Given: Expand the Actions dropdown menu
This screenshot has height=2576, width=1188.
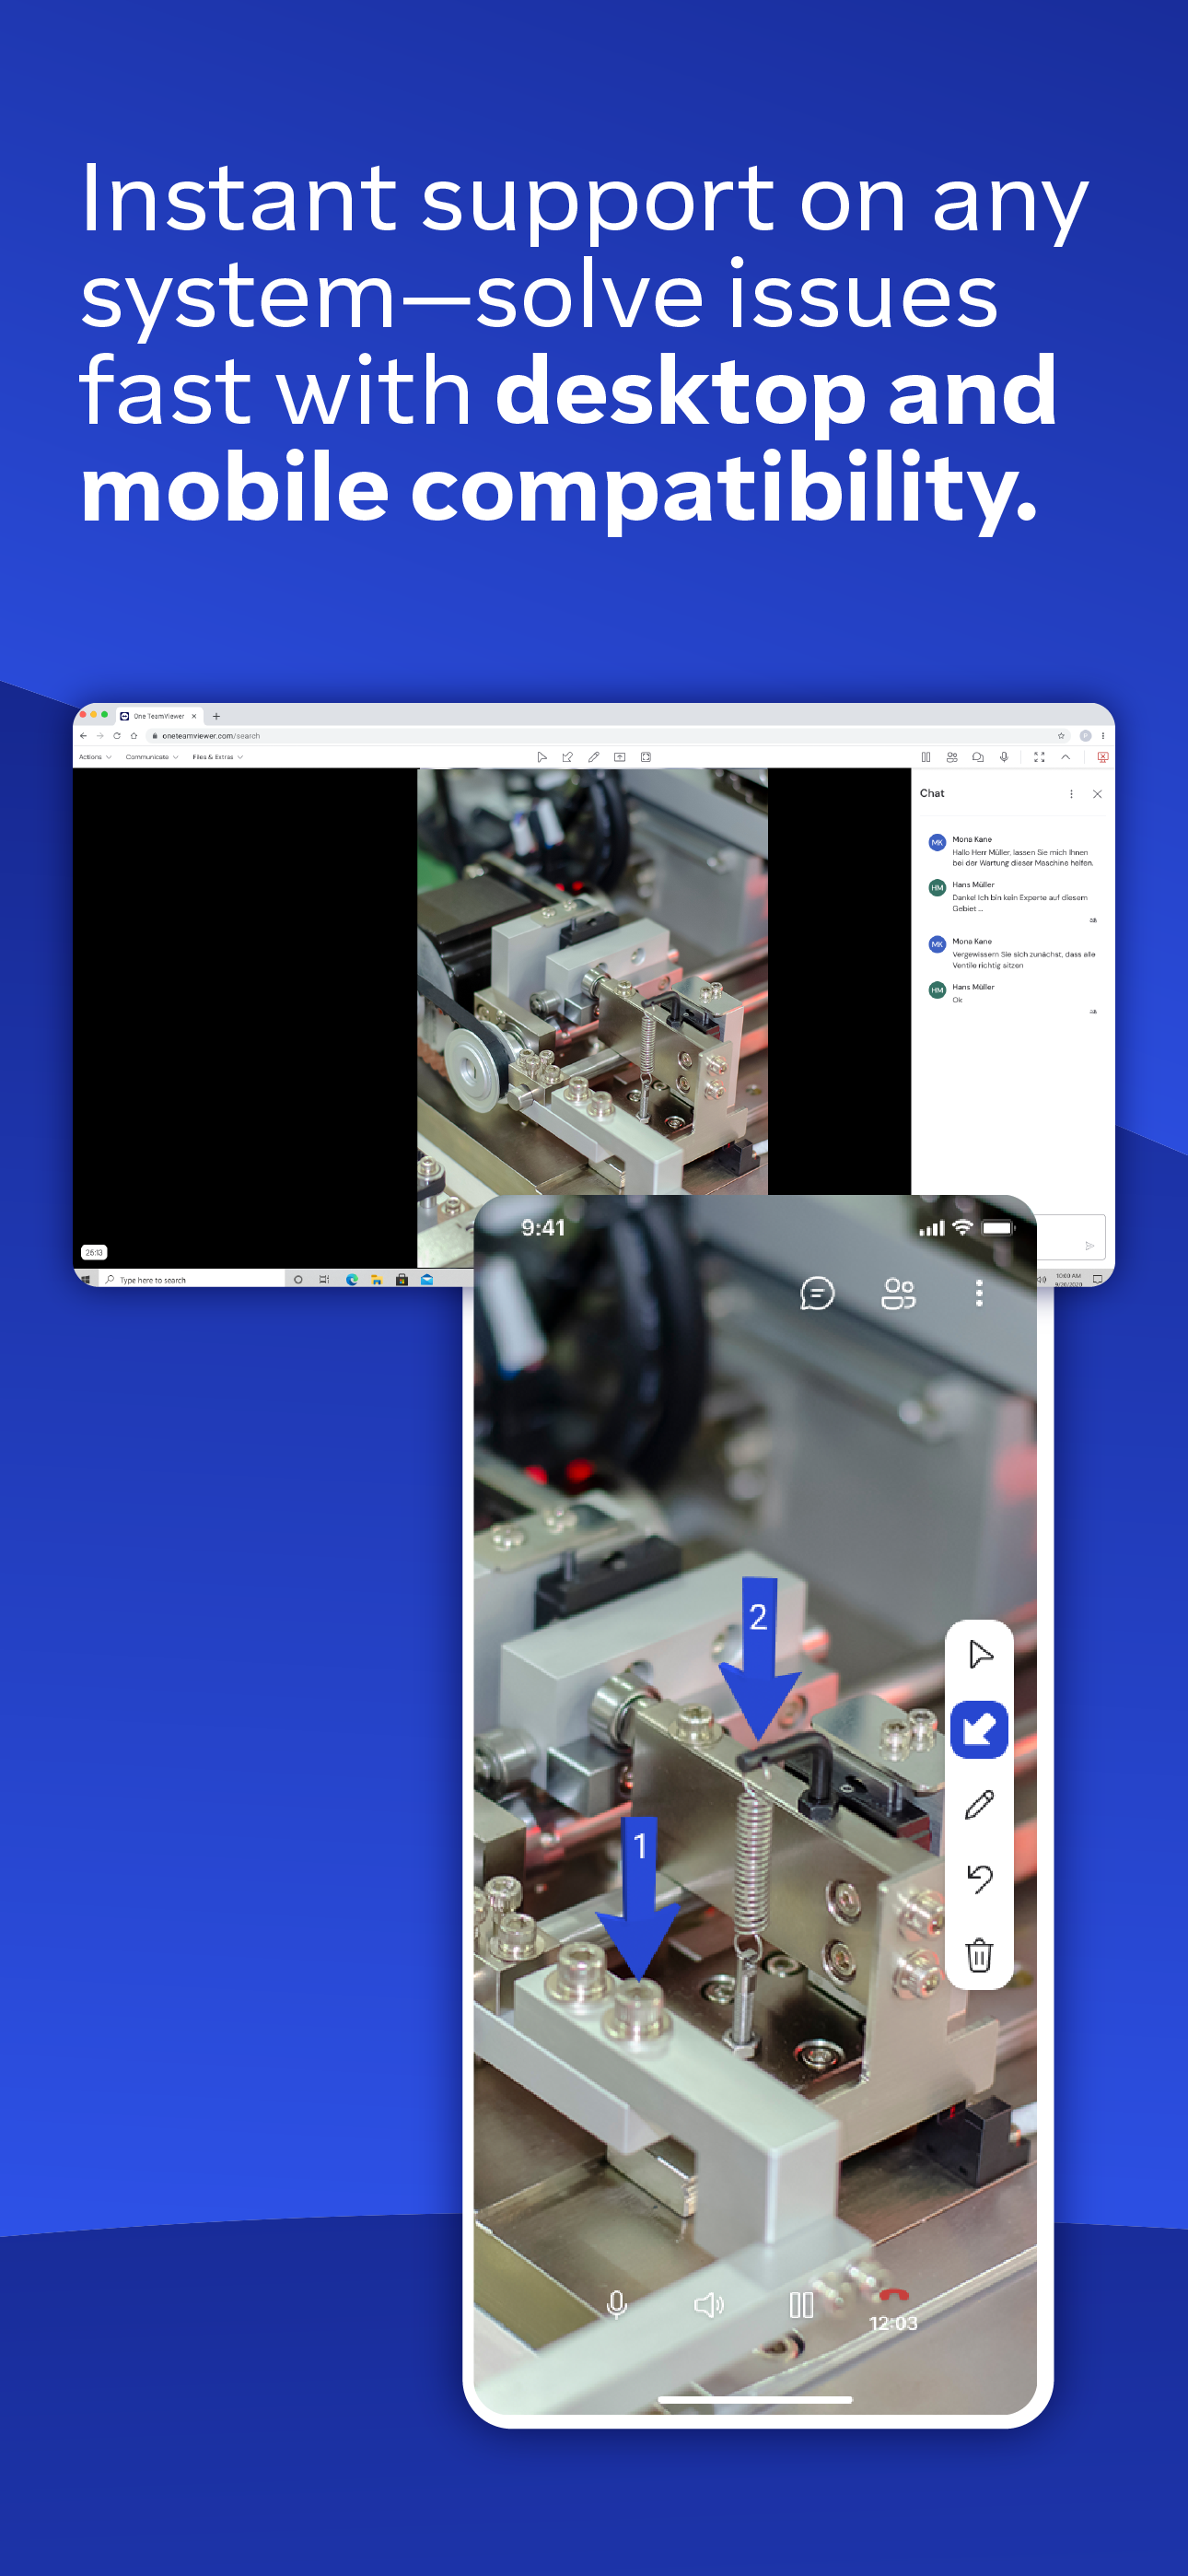Looking at the screenshot, I should pyautogui.click(x=95, y=757).
